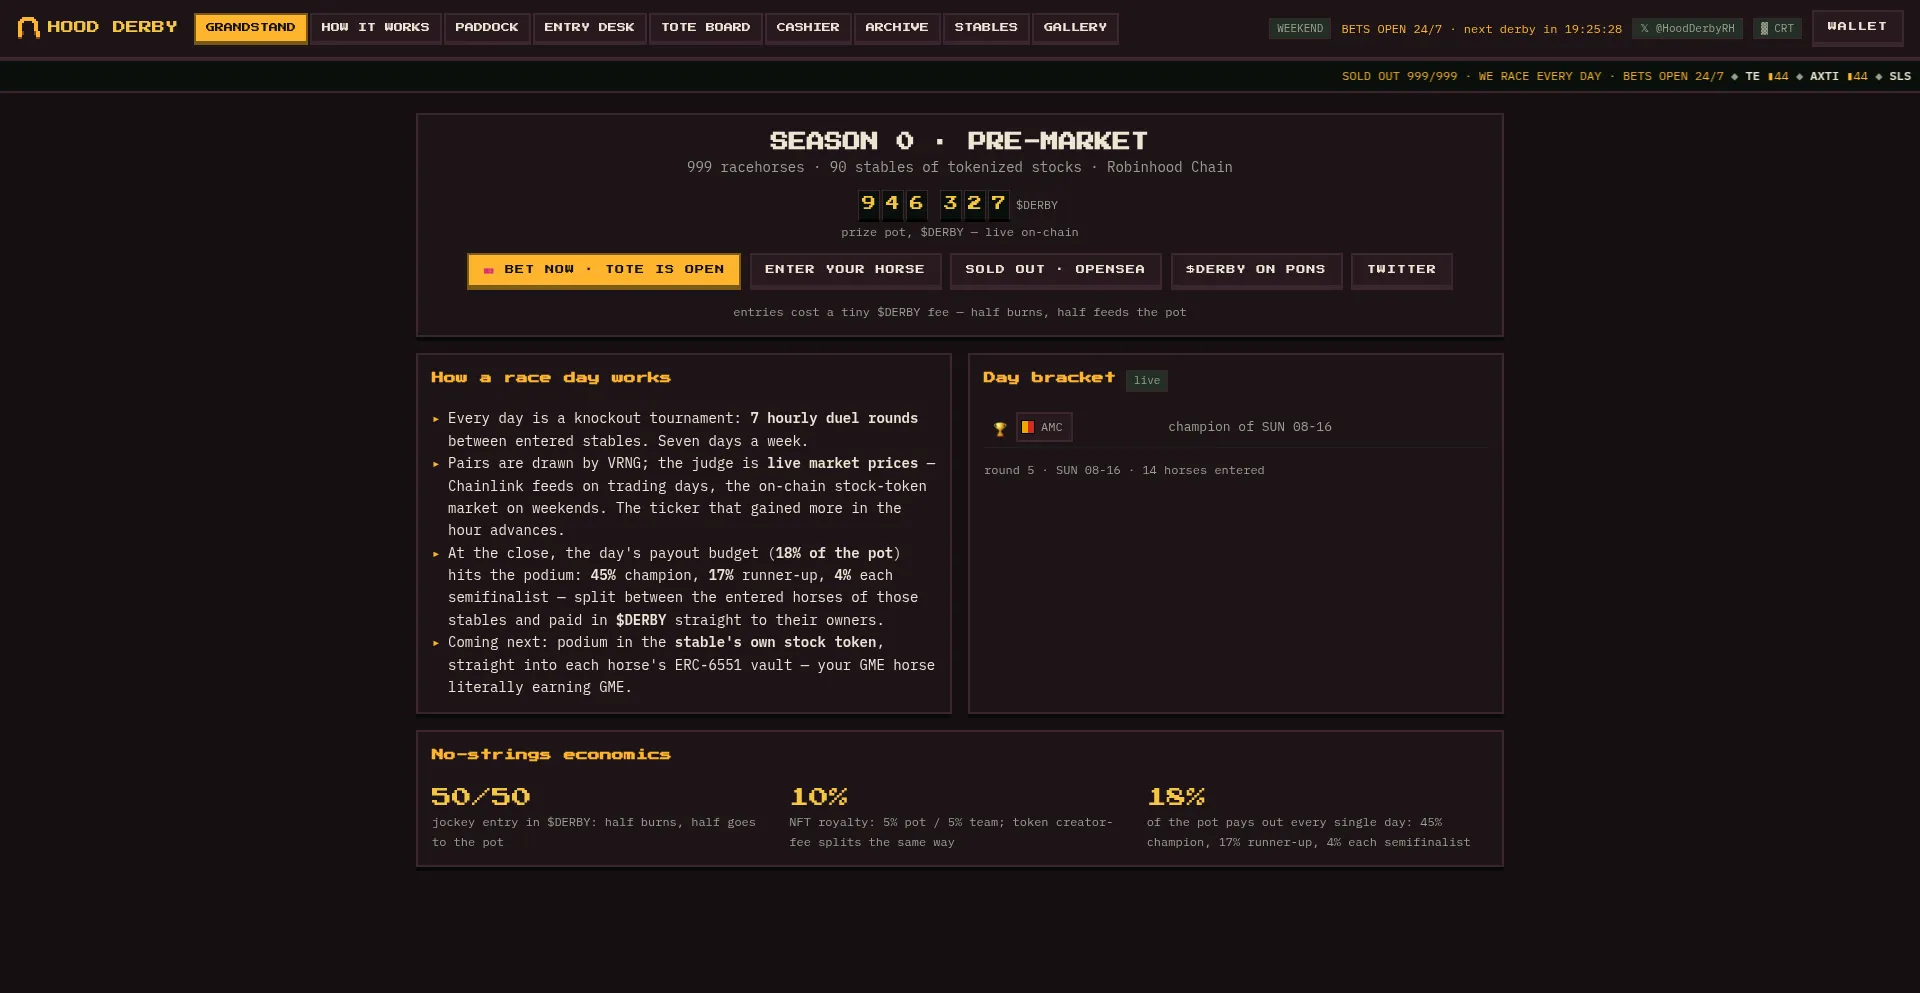Click the orange-red color chip beside AMC

pos(1027,427)
